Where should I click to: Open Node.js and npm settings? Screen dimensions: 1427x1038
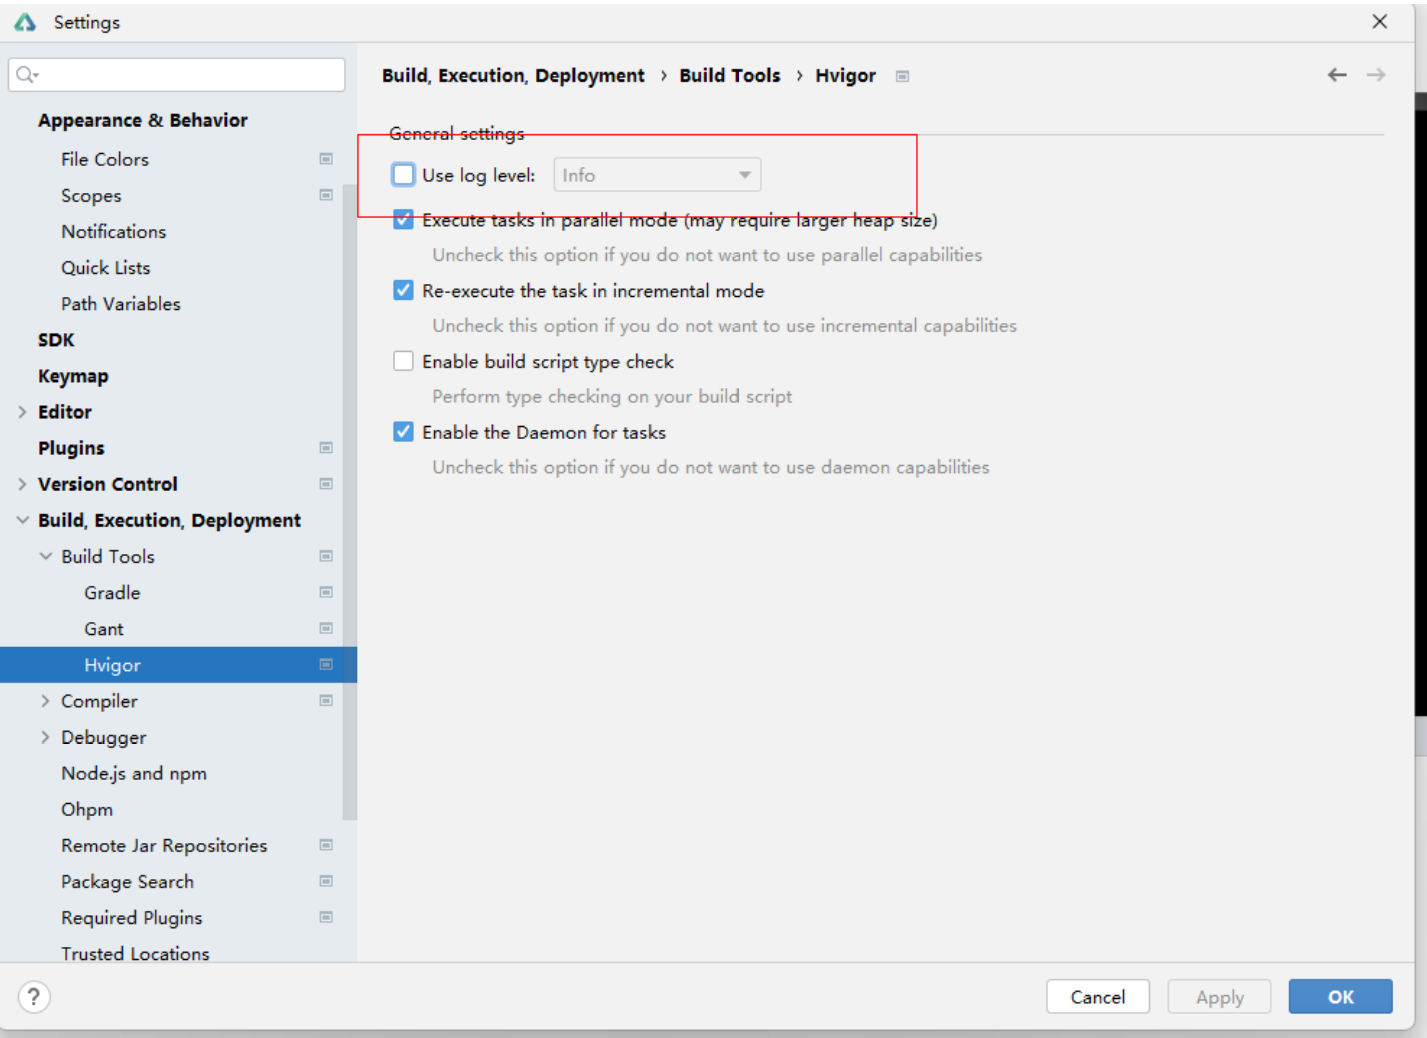coord(134,773)
